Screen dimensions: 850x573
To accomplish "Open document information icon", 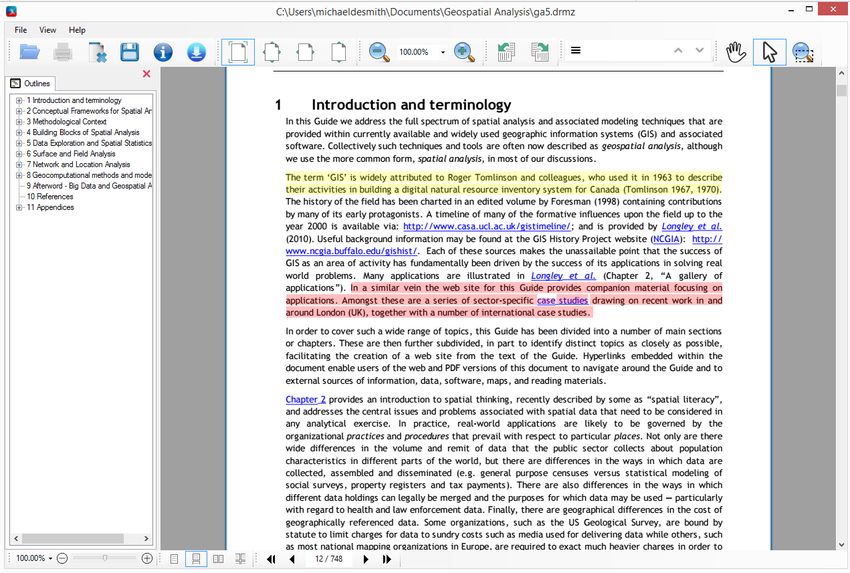I will coord(163,52).
